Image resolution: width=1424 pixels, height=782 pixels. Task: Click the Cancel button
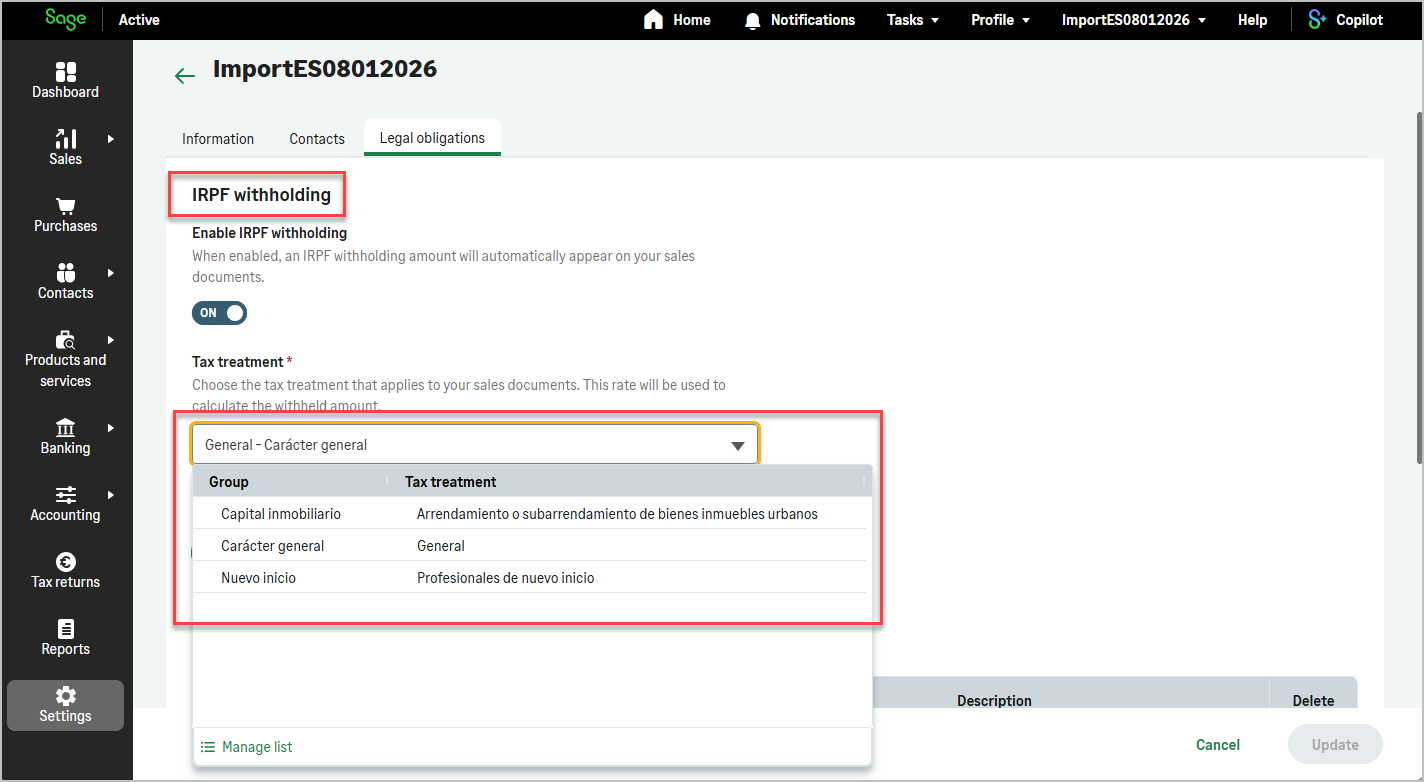1218,745
